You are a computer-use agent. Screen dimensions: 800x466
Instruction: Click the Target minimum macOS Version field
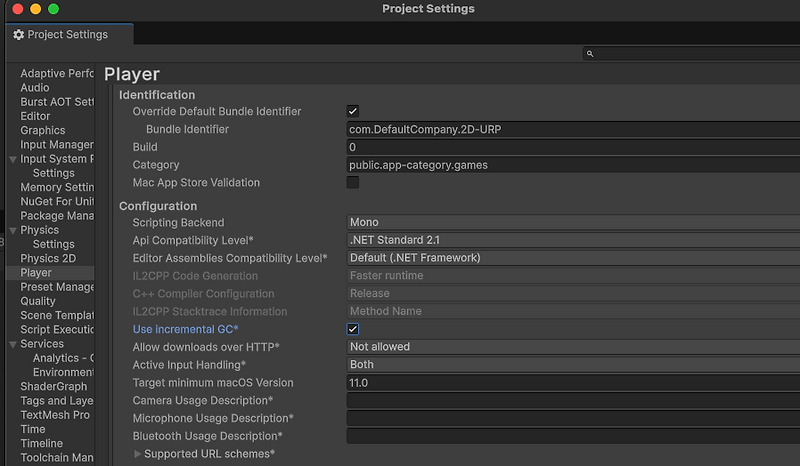(572, 383)
